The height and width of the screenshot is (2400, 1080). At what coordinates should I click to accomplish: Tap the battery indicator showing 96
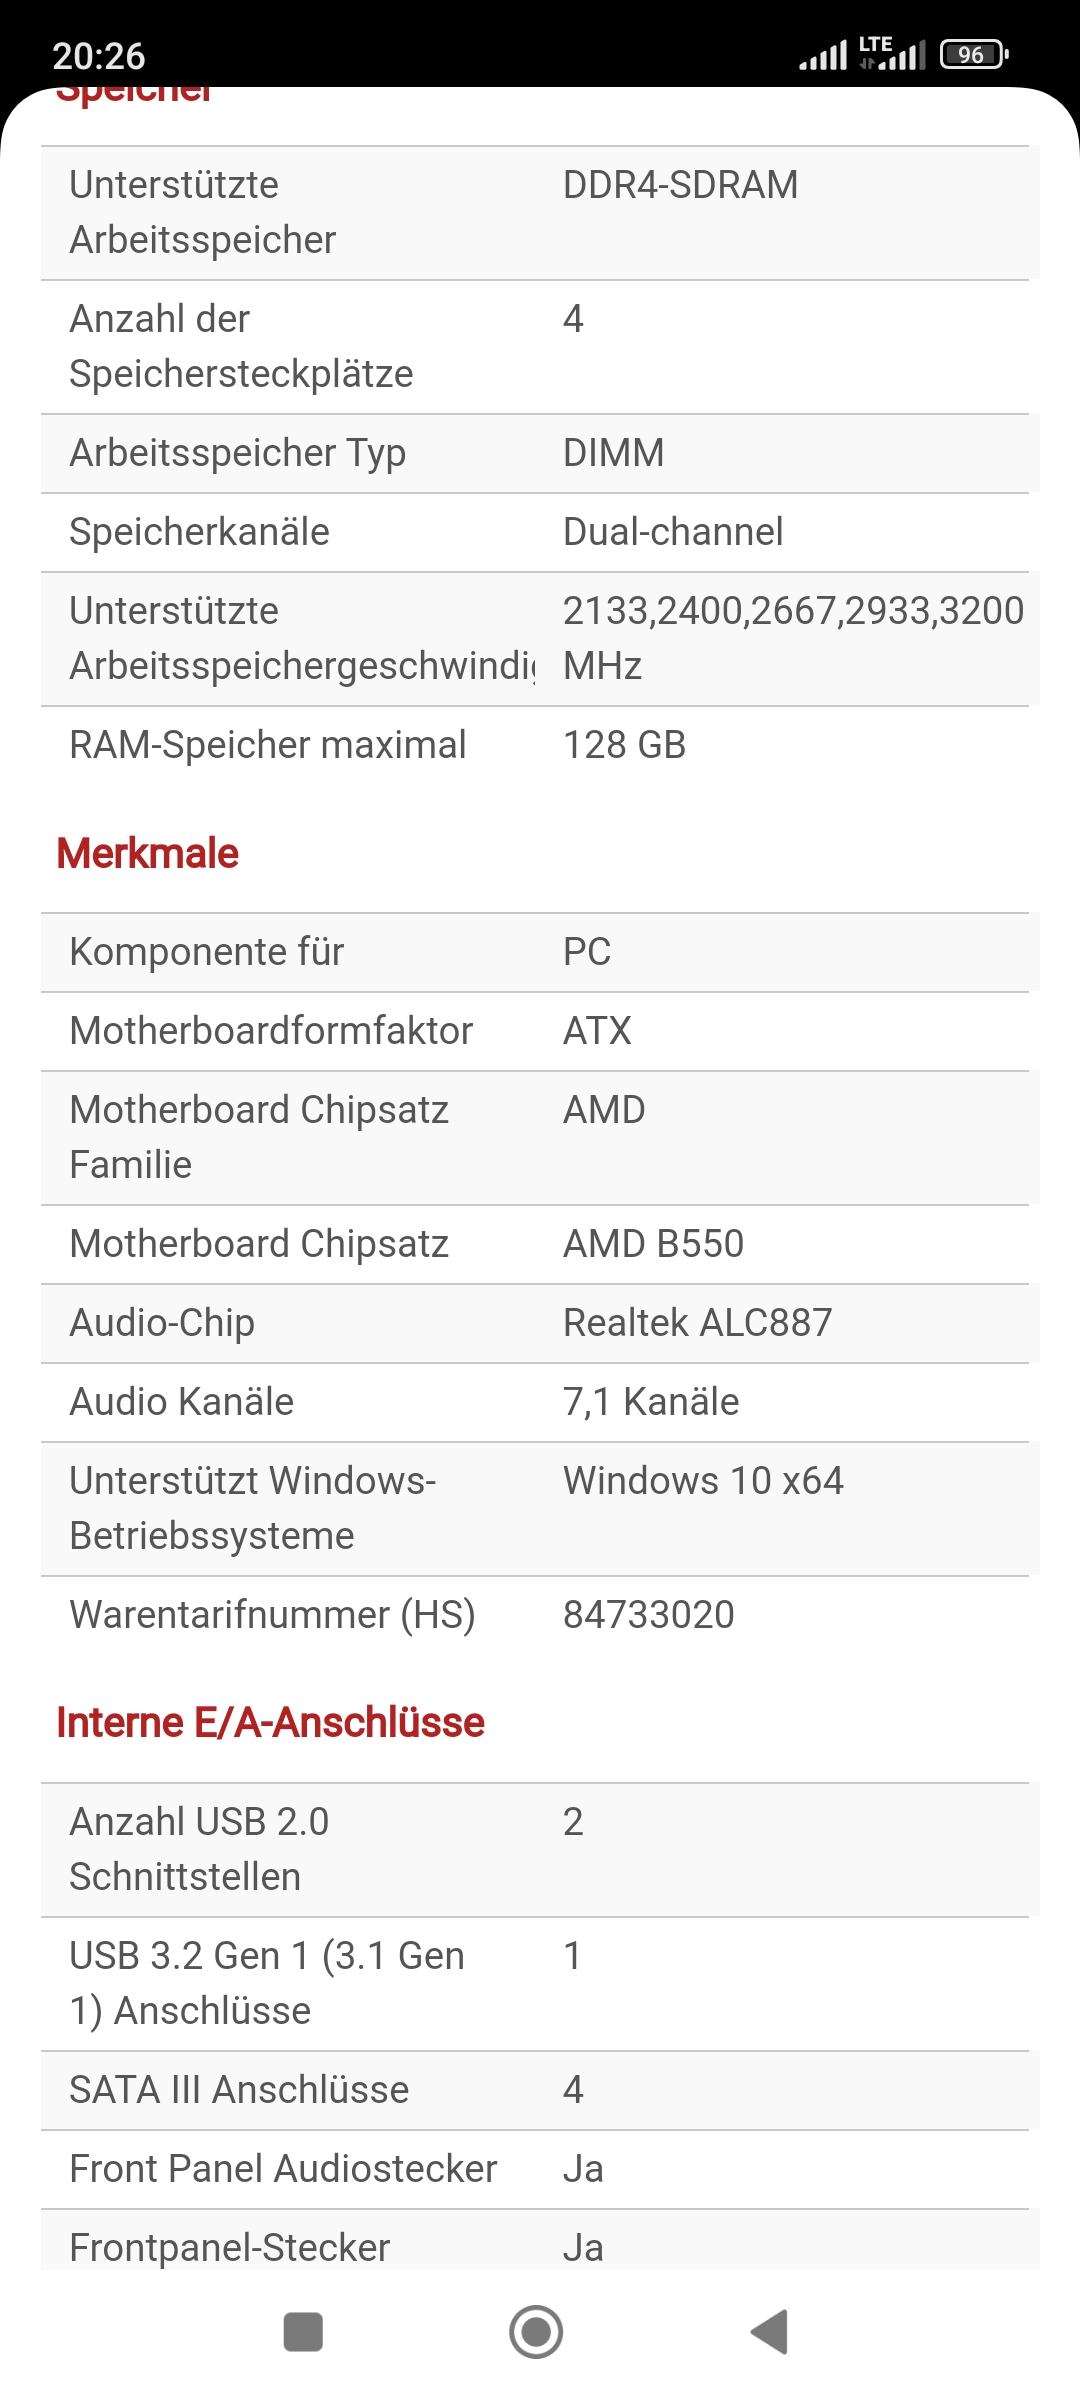point(973,55)
